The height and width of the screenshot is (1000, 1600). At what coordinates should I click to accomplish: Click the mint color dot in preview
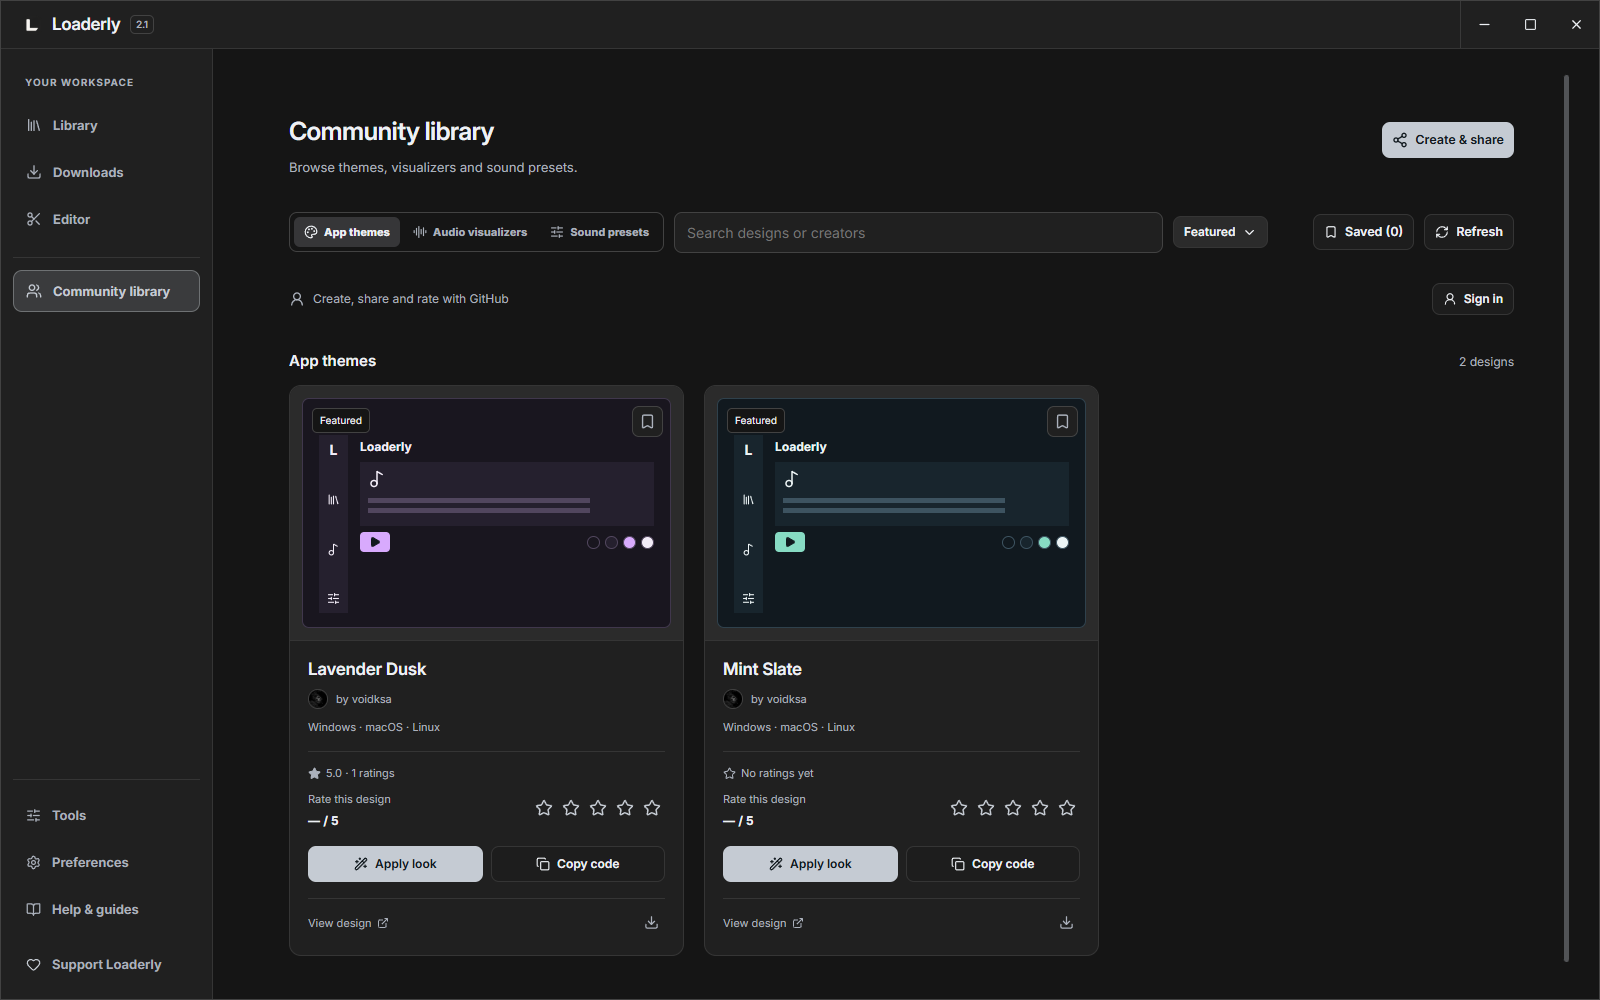tap(1044, 543)
